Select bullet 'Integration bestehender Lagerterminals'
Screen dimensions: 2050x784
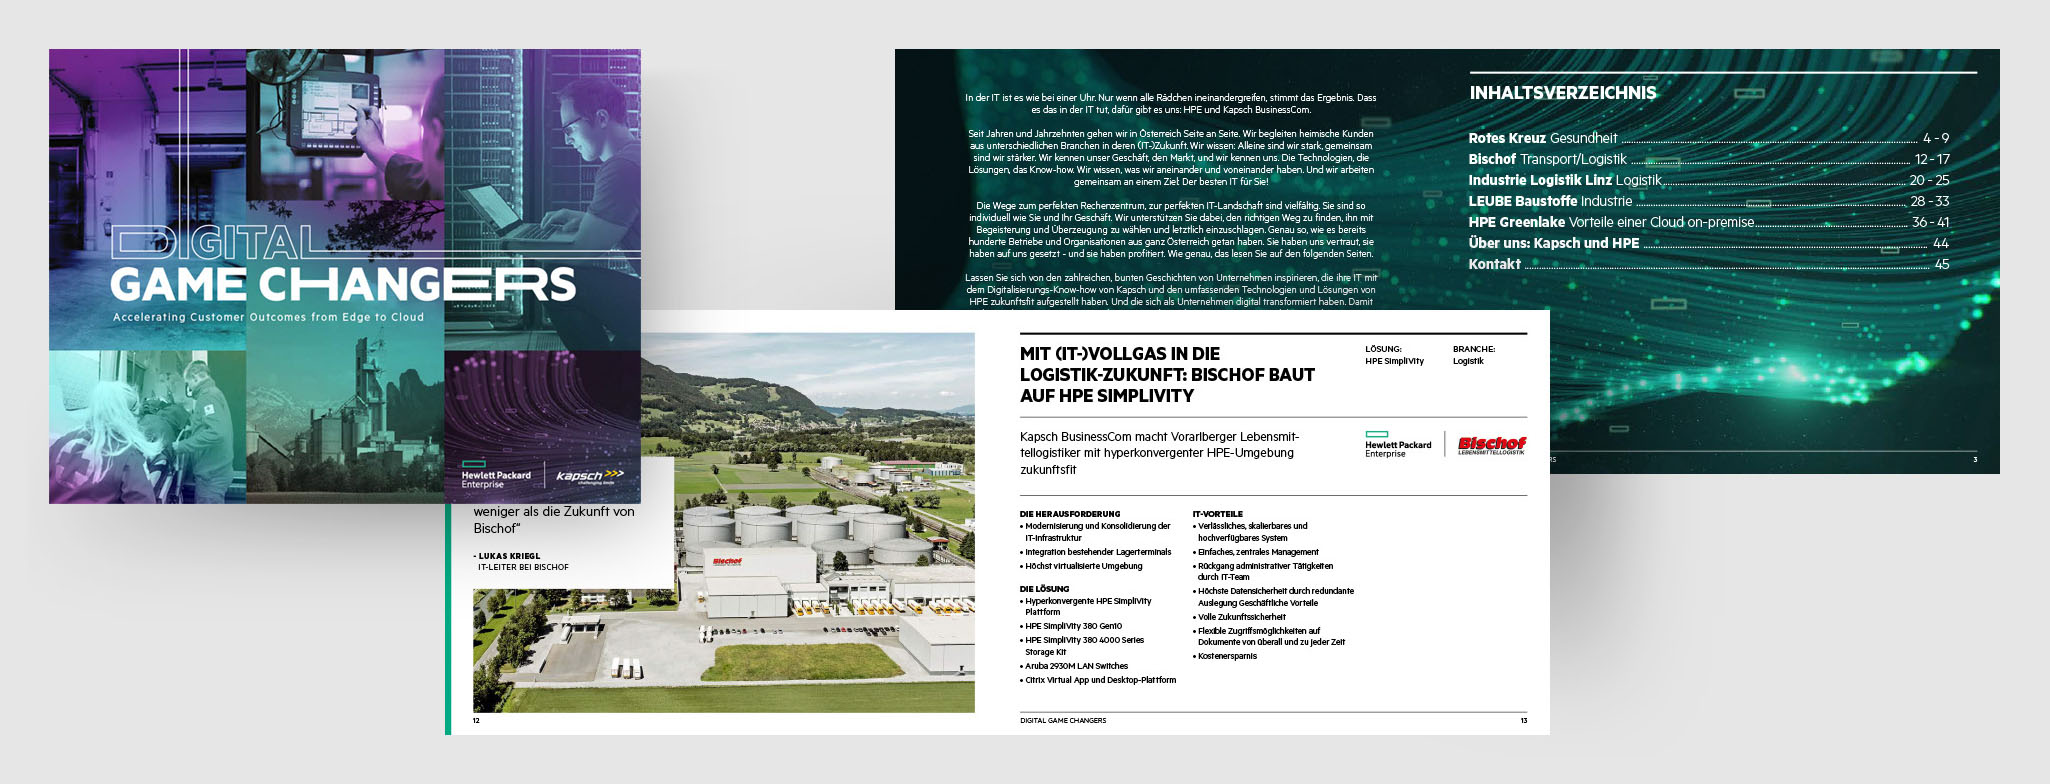point(1095,552)
